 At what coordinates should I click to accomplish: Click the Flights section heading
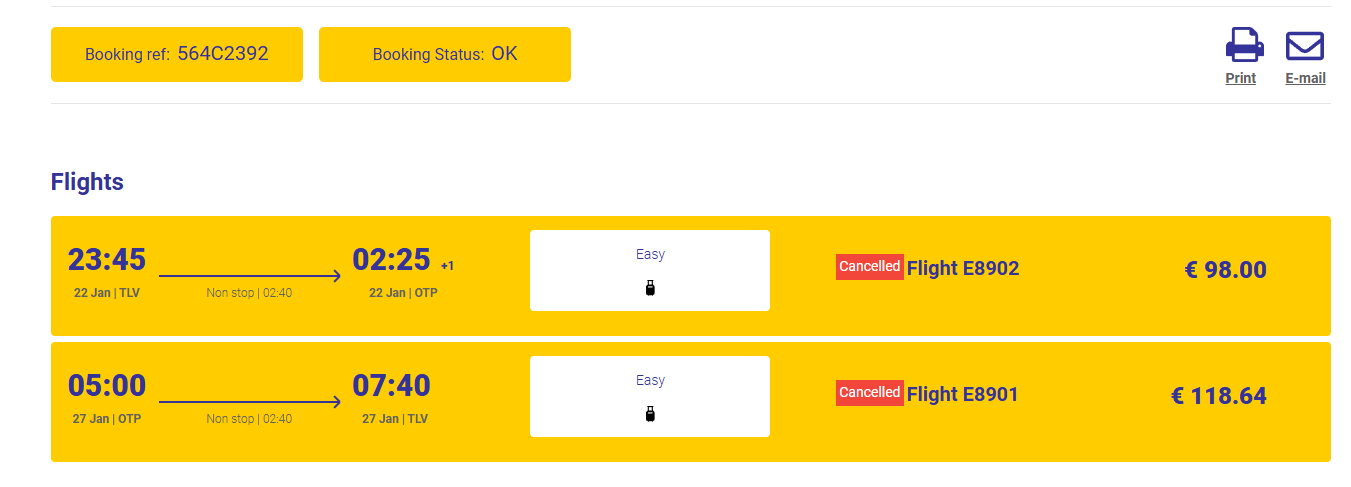87,182
